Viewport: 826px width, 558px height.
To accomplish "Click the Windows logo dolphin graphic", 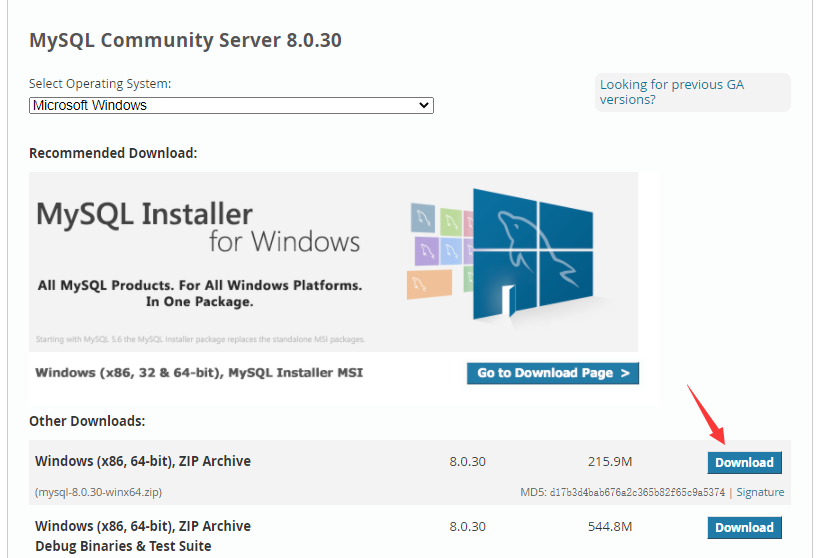I will pos(533,254).
